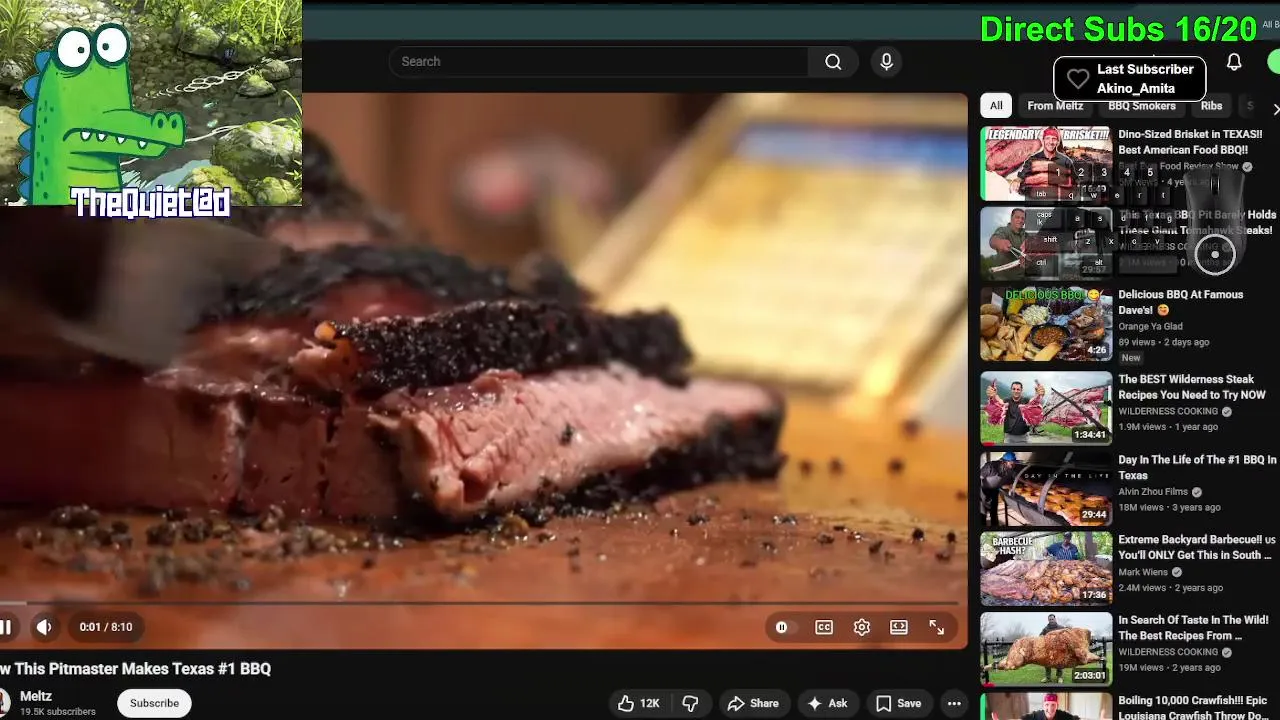Select the BBQ Smokers filter chip
This screenshot has width=1280, height=720.
1141,106
